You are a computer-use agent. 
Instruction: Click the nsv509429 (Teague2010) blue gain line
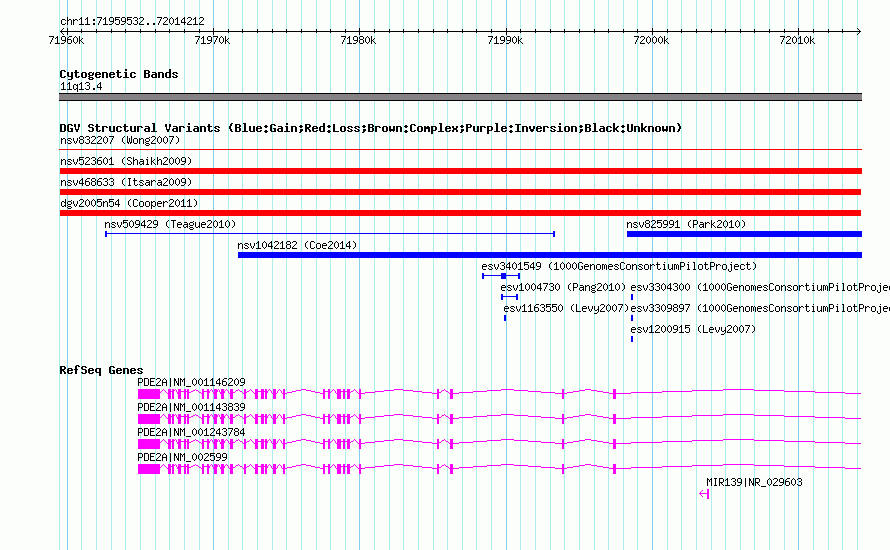pyautogui.click(x=330, y=234)
